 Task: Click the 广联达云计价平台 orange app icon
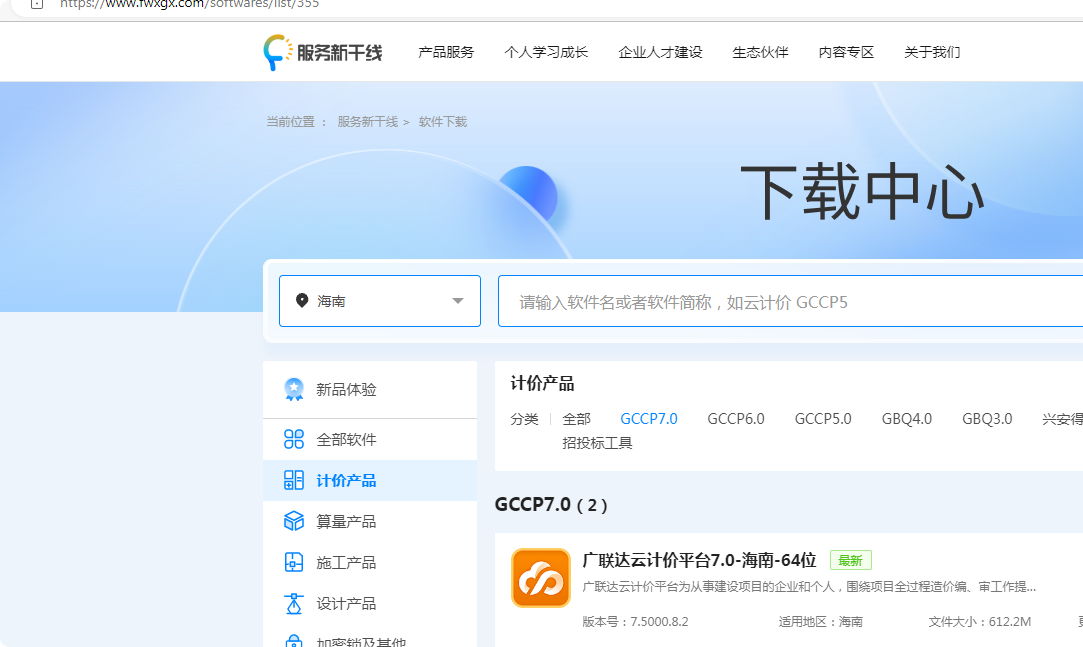tap(541, 578)
